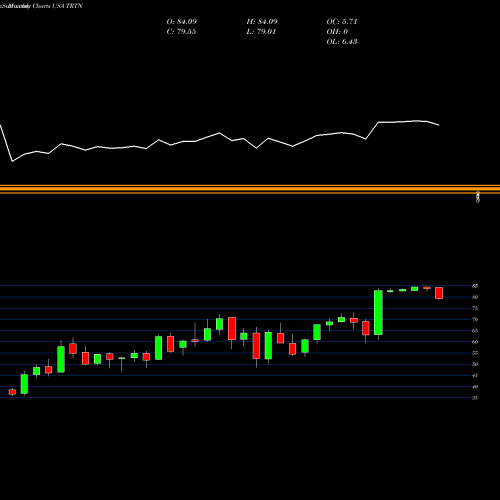Select the 70 price axis label
The image size is (500, 500).
pos(475,319)
